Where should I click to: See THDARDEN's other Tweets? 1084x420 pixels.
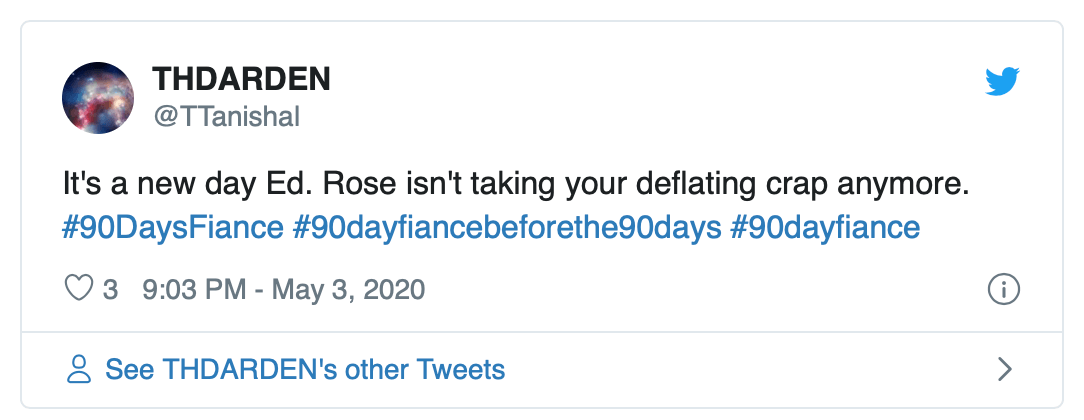tap(305, 369)
